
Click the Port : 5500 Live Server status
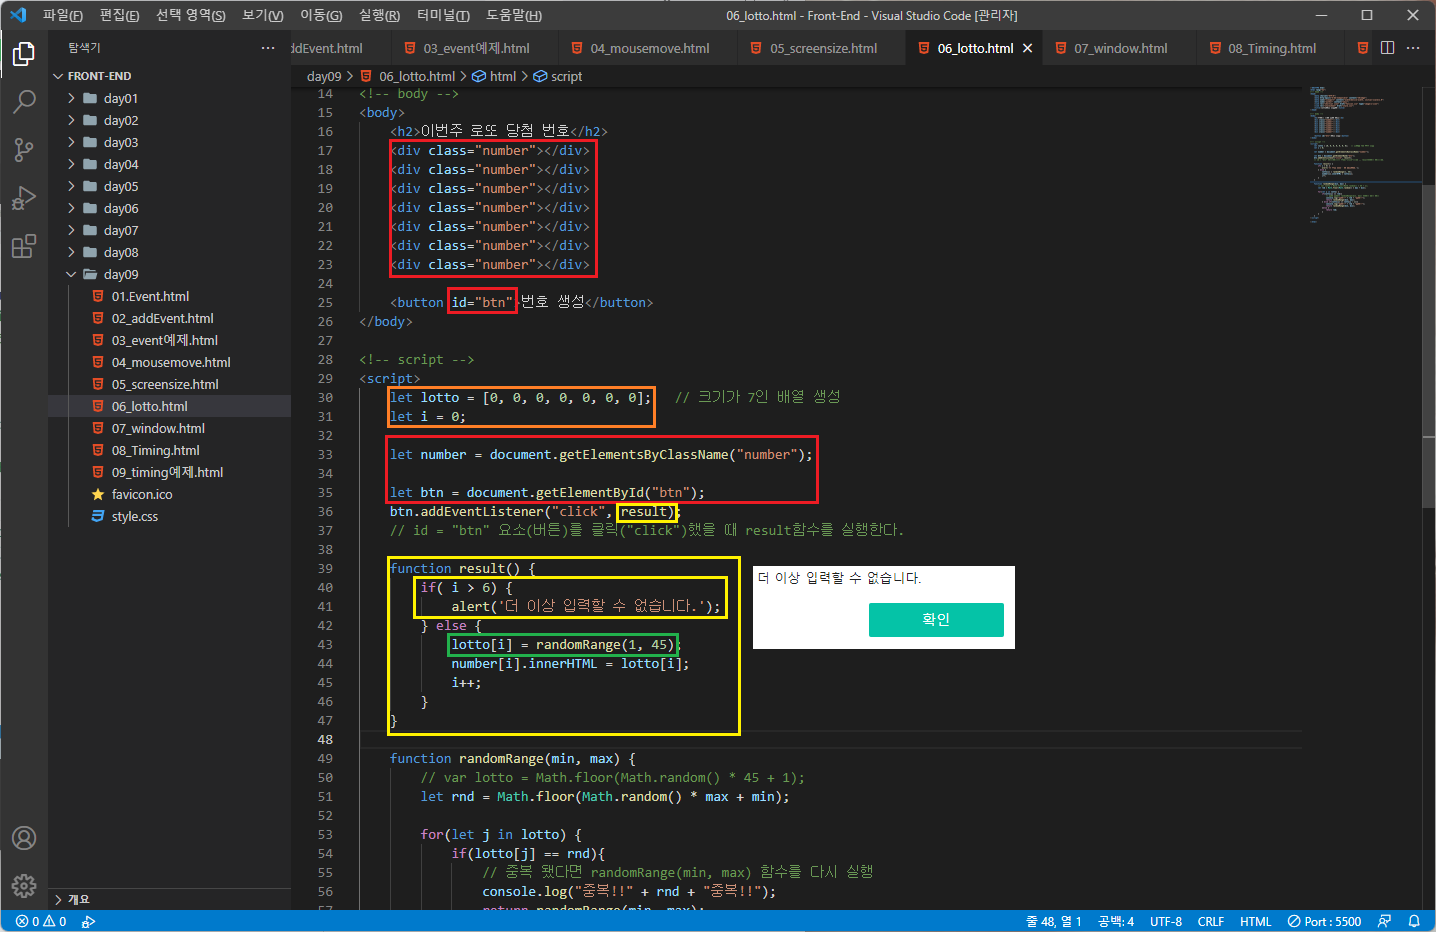(1324, 922)
